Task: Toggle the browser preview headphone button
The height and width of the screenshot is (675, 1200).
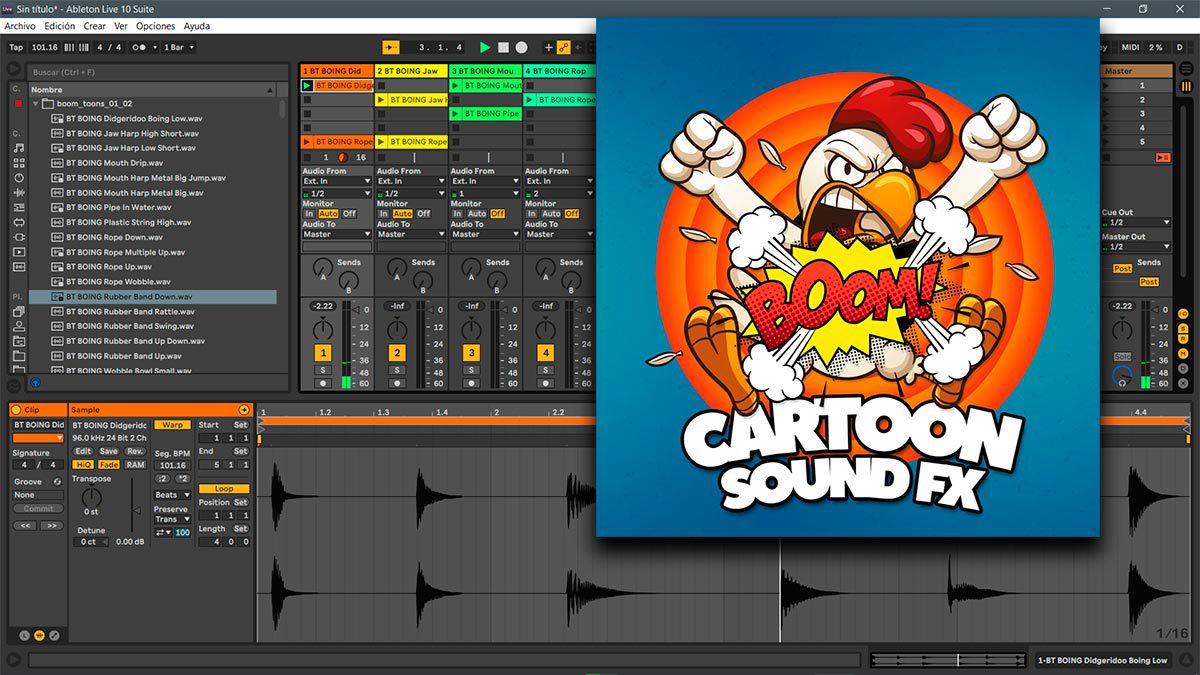Action: [x=36, y=382]
